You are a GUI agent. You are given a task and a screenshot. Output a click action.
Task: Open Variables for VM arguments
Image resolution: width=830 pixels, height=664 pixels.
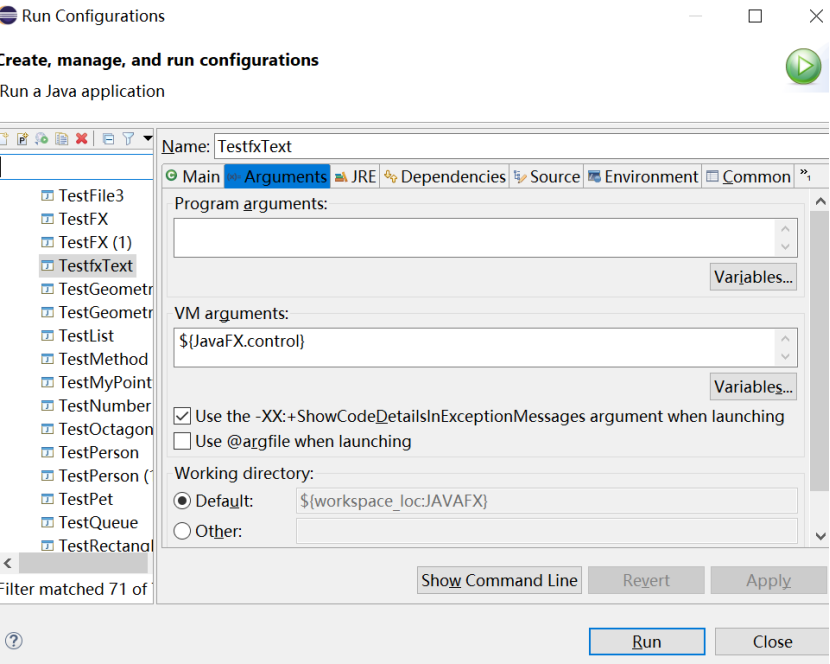[753, 387]
